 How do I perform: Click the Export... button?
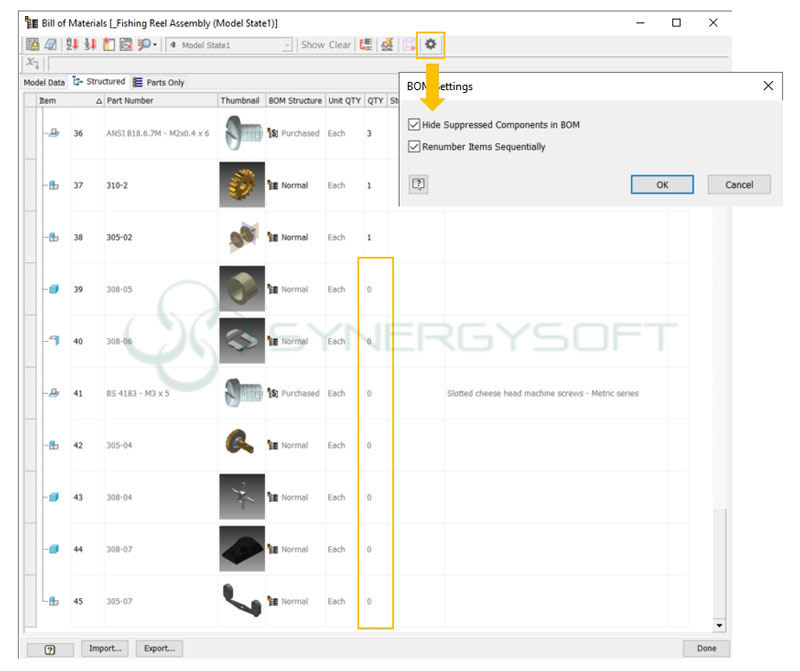pos(160,648)
